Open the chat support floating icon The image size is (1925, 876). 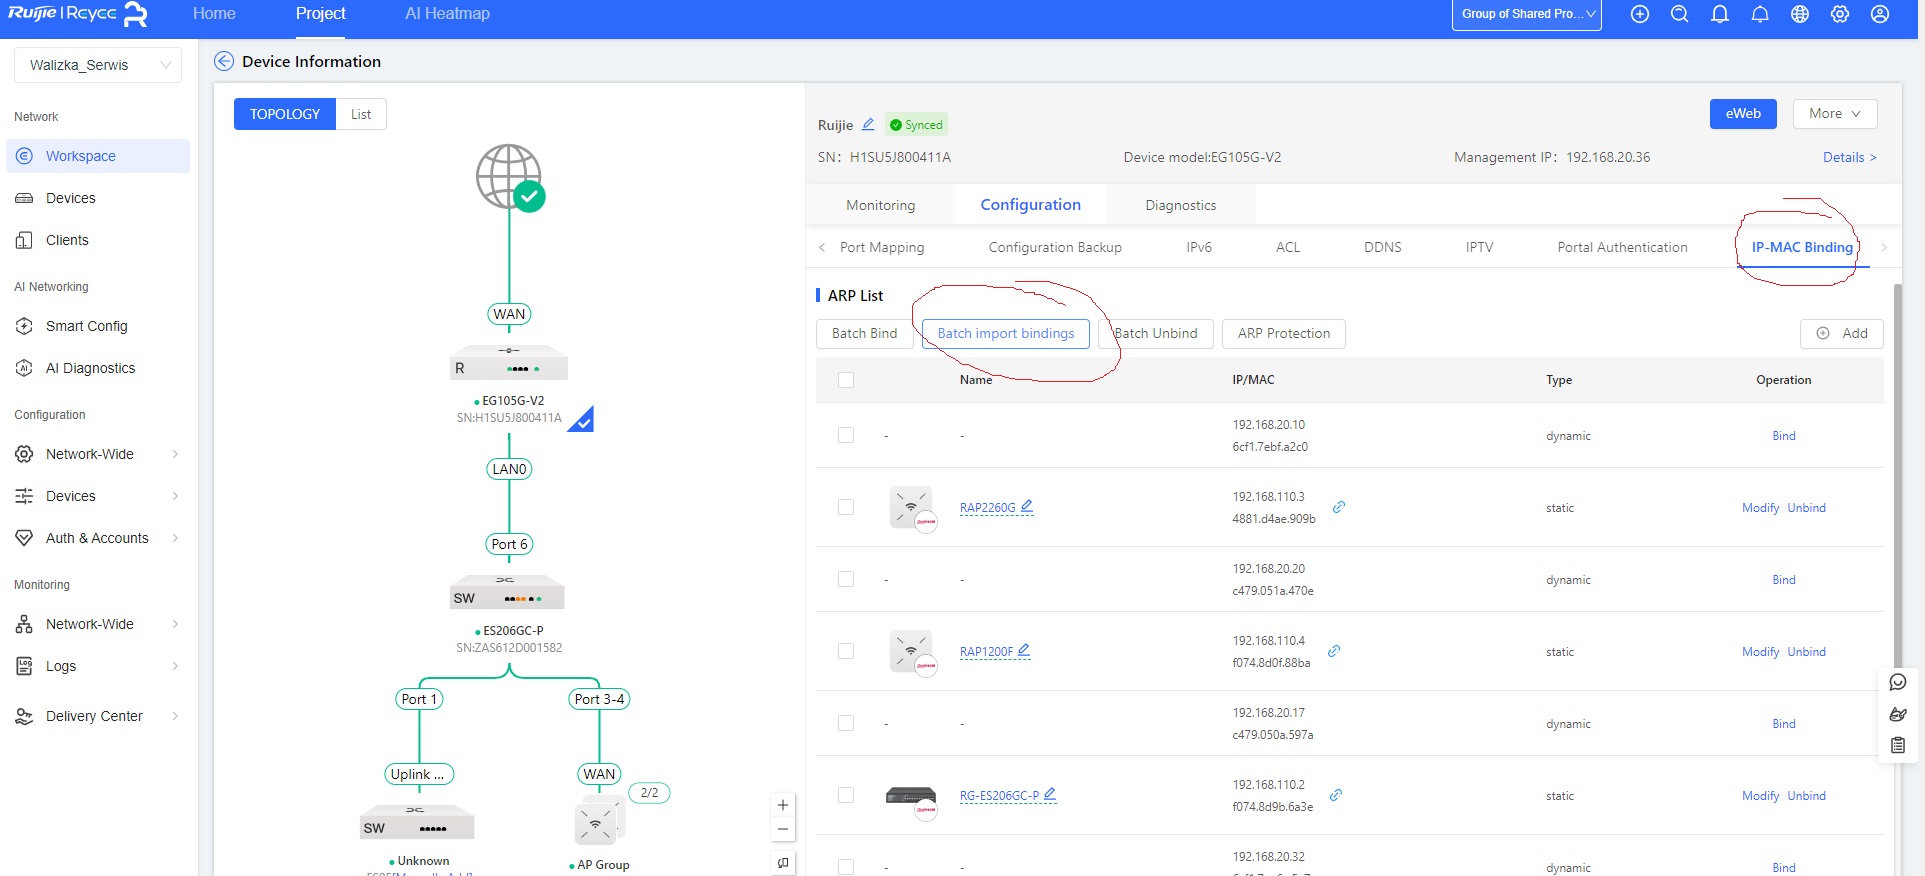click(x=1898, y=682)
